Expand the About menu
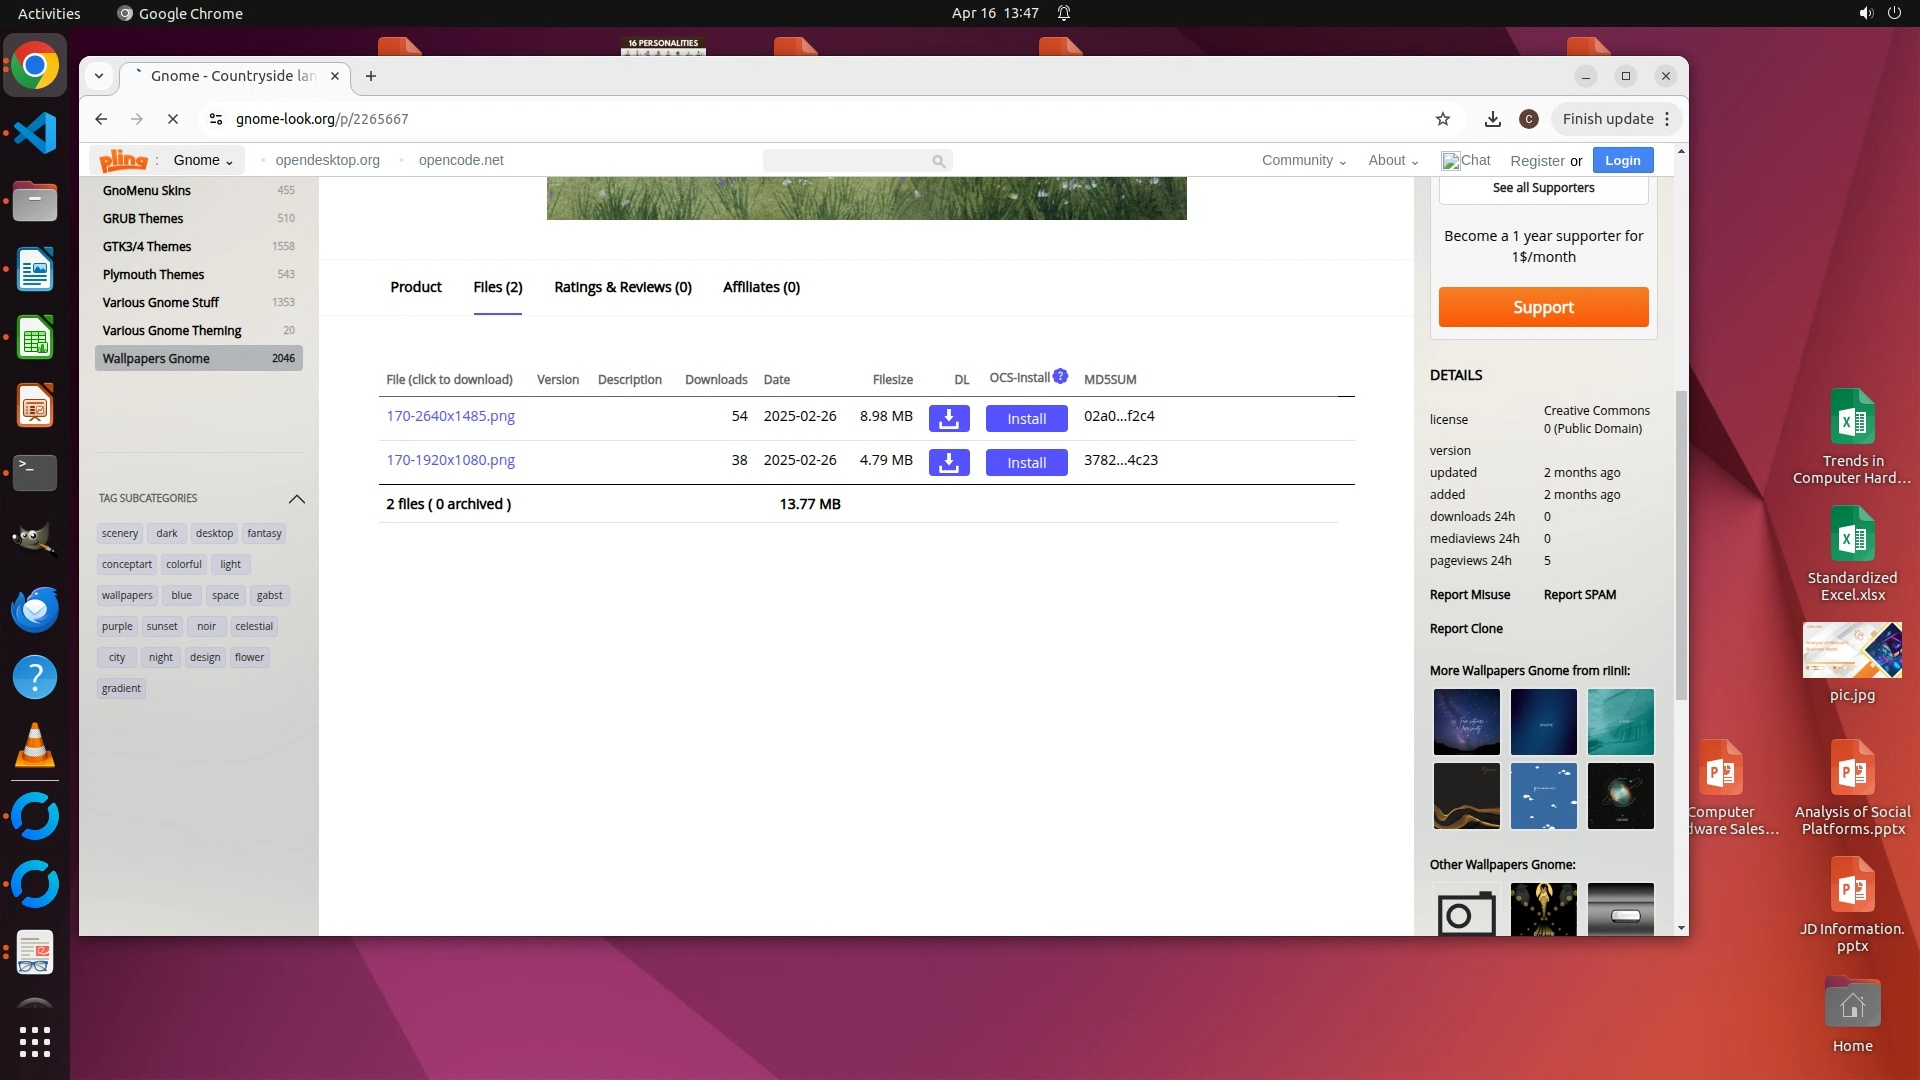Viewport: 1920px width, 1080px height. [x=1392, y=160]
